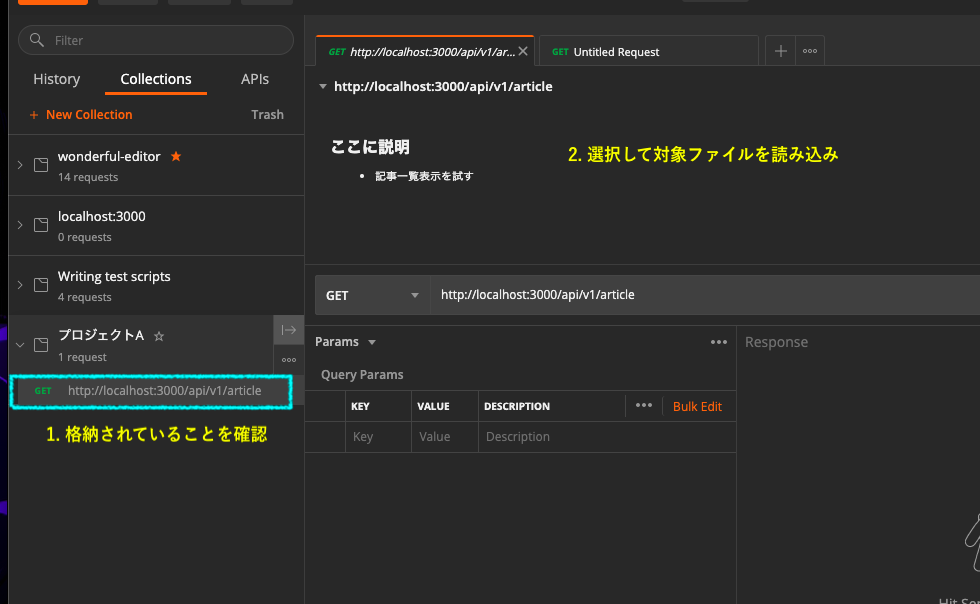980x604 pixels.
Task: Create a New Collection
Action: pyautogui.click(x=81, y=114)
